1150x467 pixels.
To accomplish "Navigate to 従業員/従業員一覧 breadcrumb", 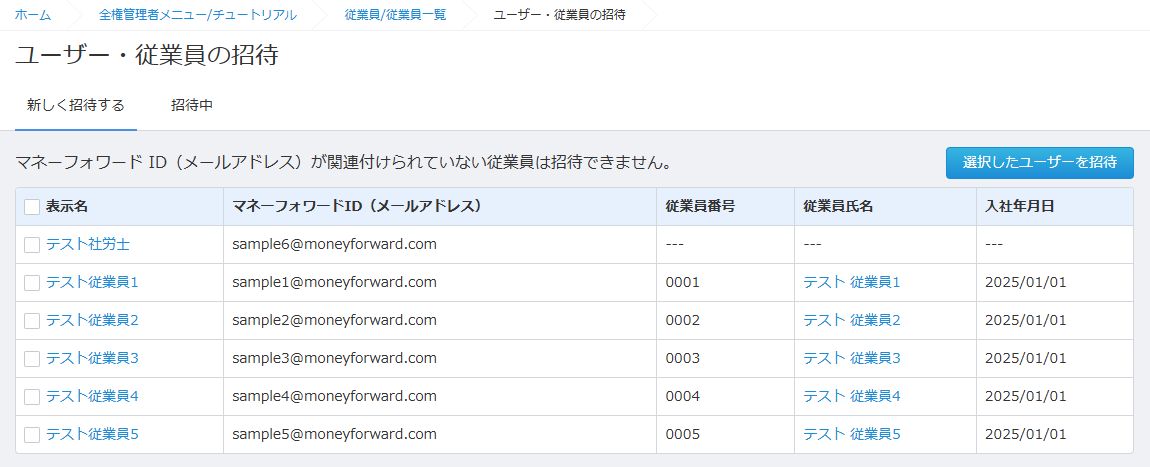I will (x=395, y=15).
